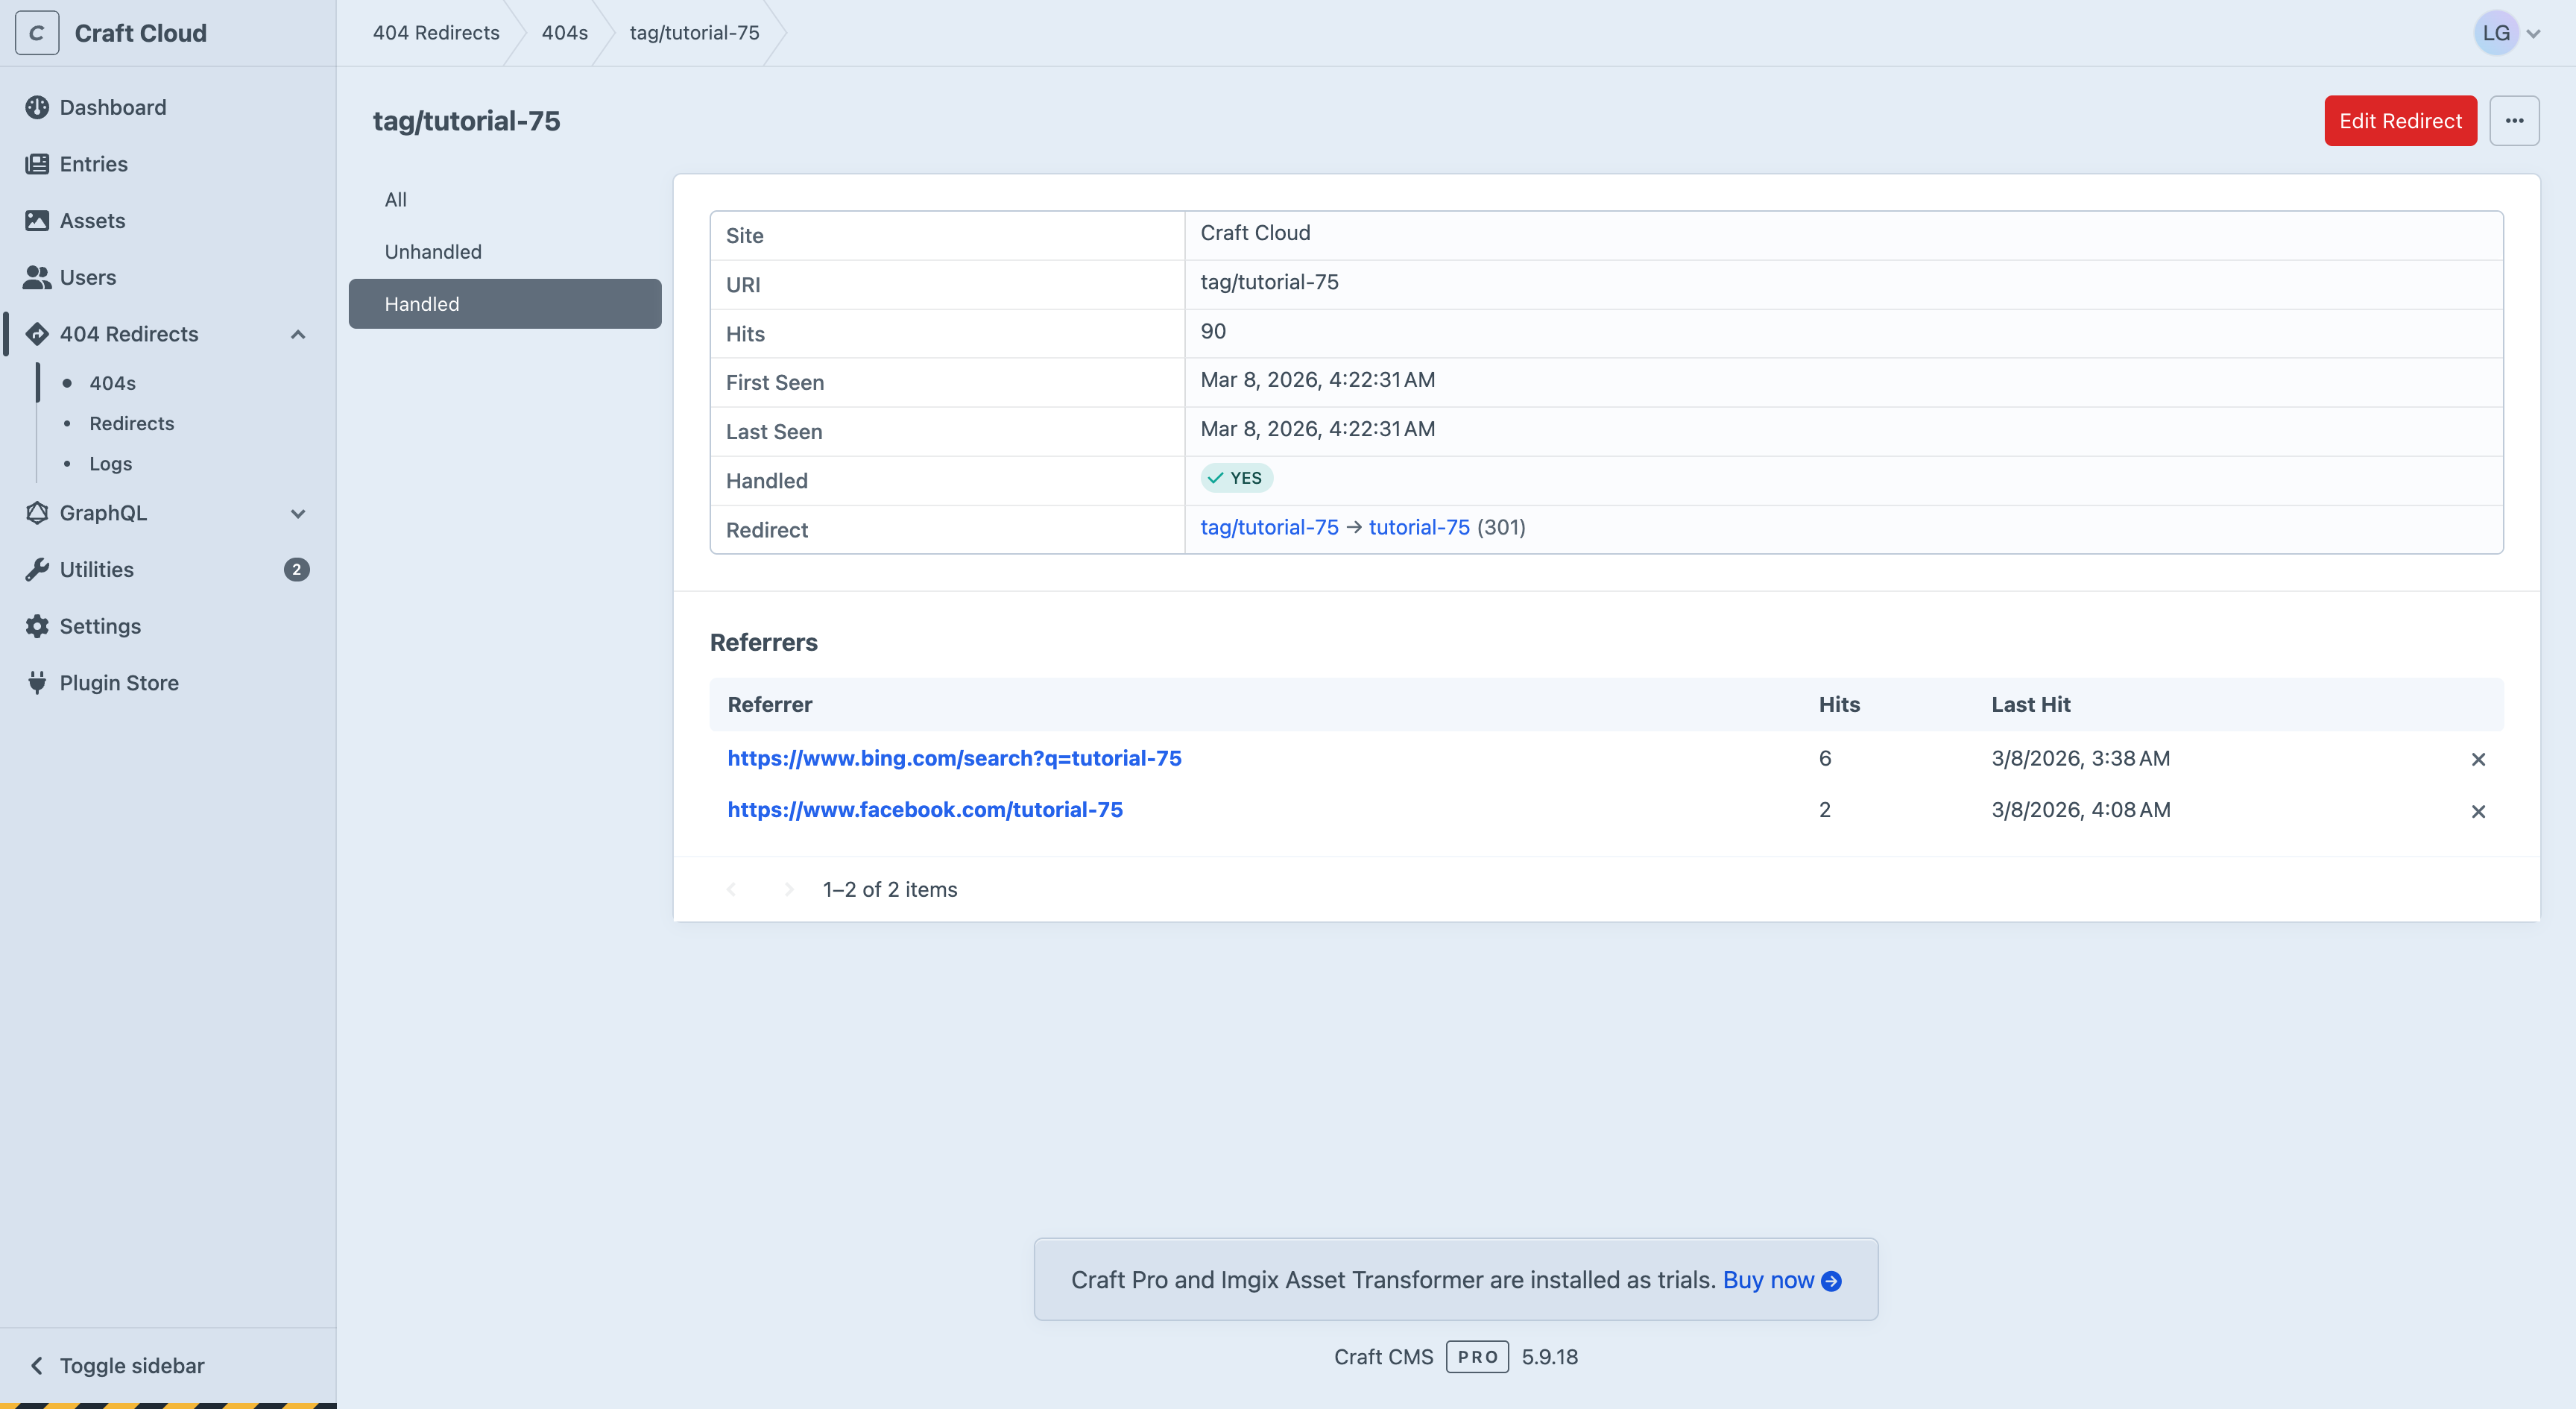Click the 404 Redirects breadcrumb
The height and width of the screenshot is (1409, 2576).
(436, 33)
